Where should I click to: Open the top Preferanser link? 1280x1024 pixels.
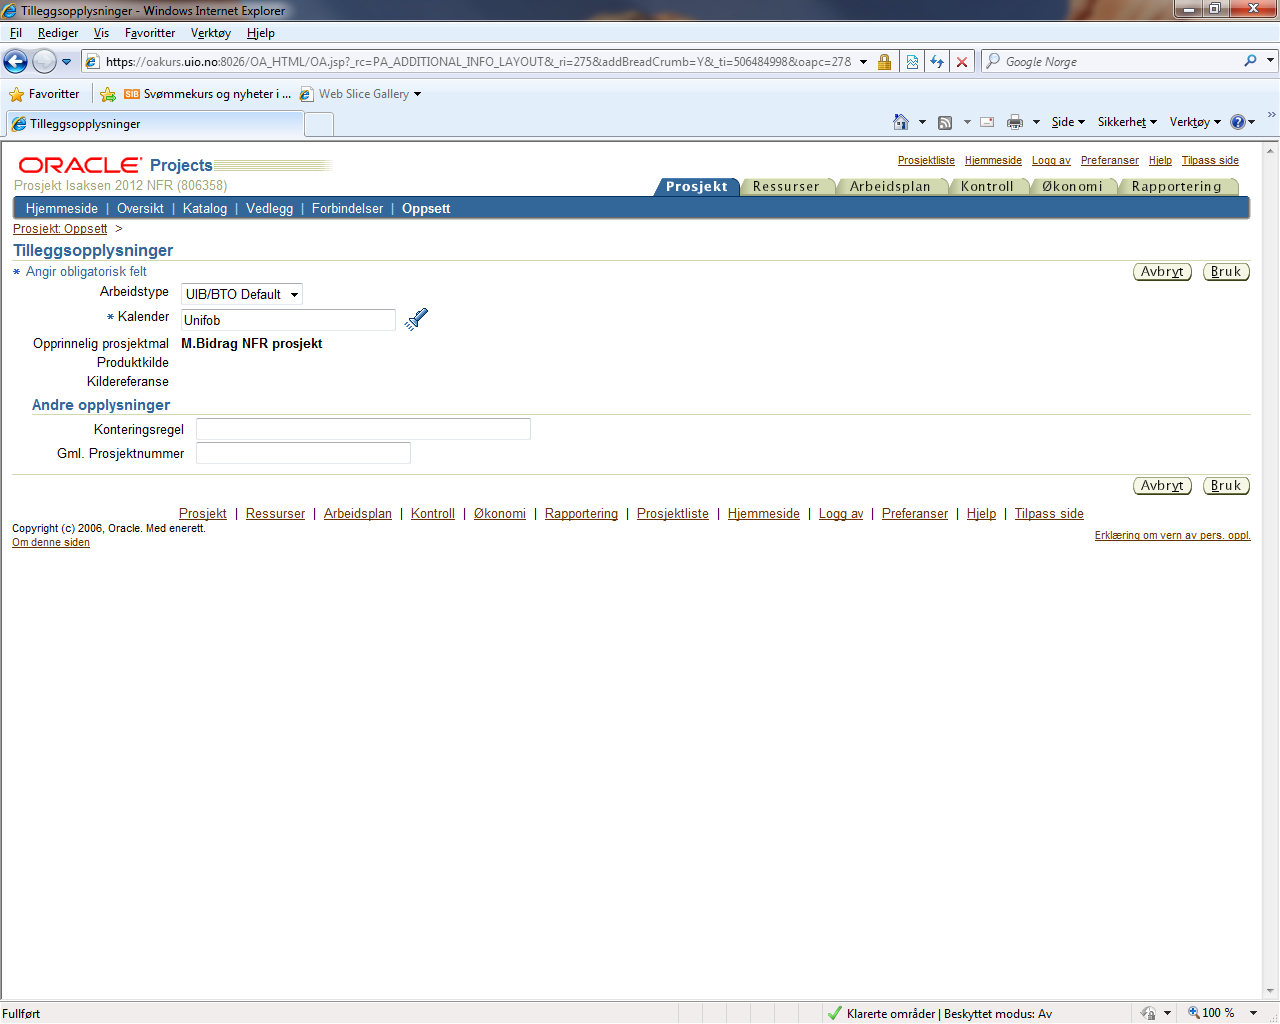[1110, 160]
